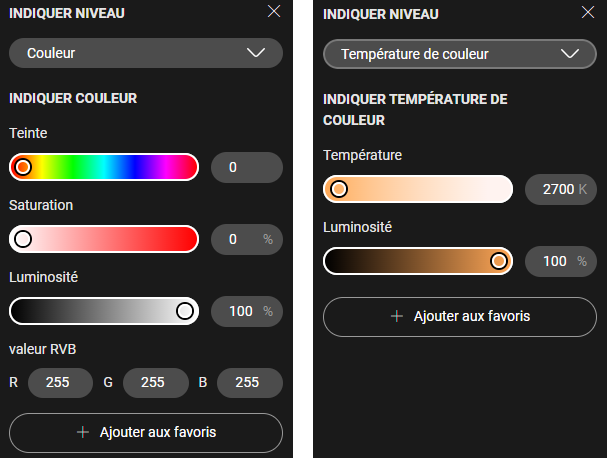Close the left Indiquer Niveau panel

[275, 12]
